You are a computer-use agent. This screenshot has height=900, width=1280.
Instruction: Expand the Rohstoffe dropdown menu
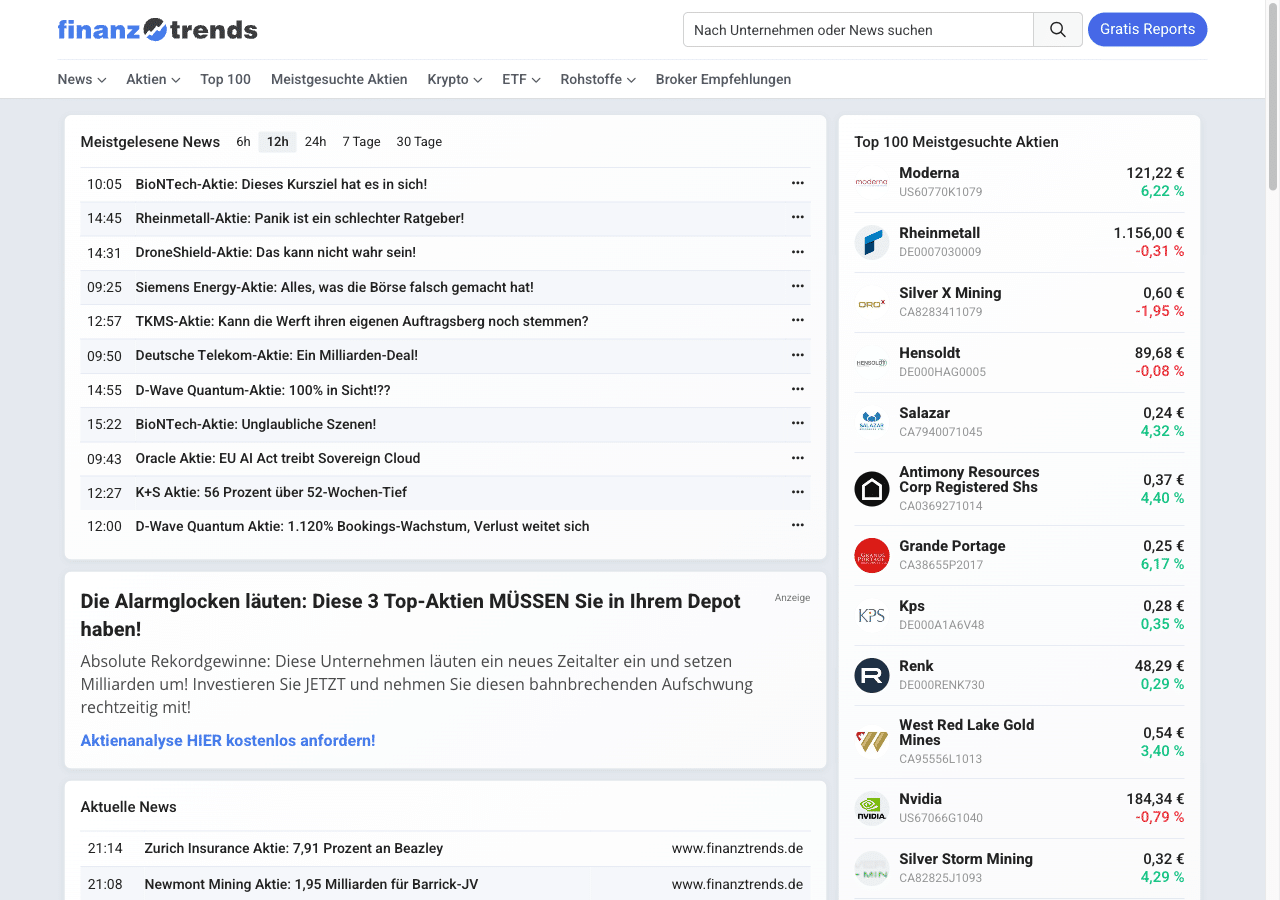click(598, 79)
